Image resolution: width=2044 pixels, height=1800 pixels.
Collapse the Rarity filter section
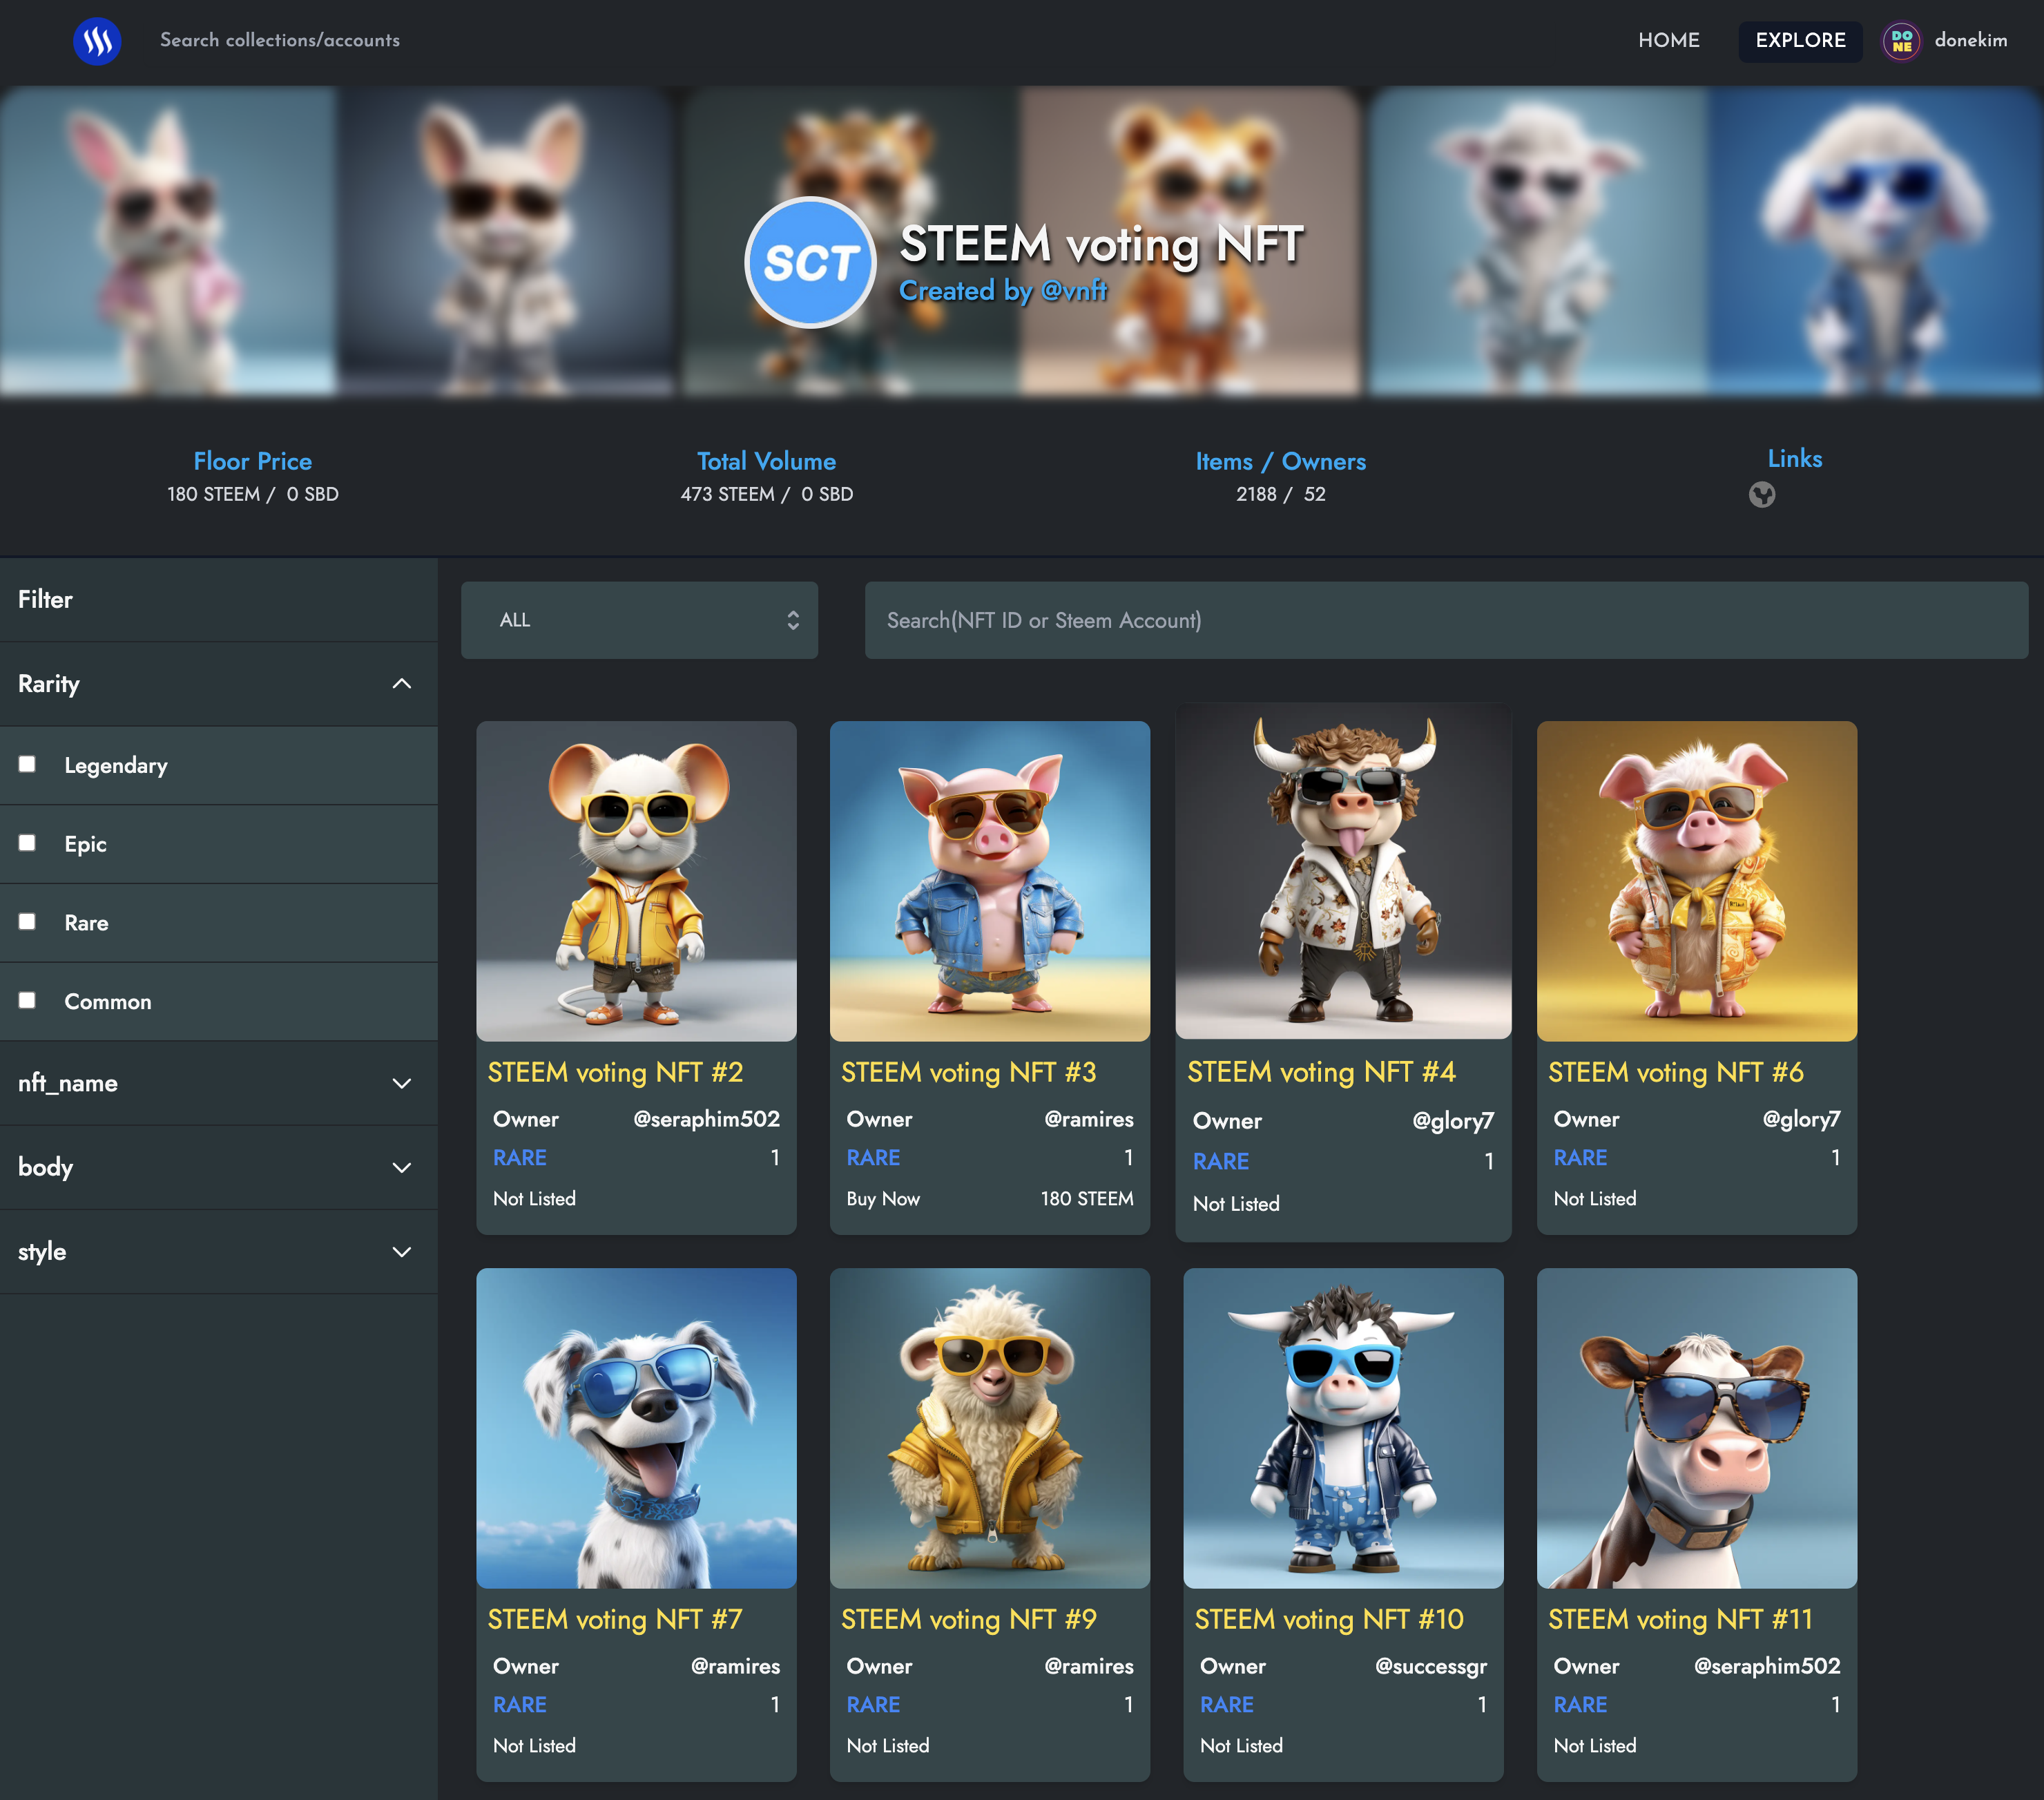point(401,684)
